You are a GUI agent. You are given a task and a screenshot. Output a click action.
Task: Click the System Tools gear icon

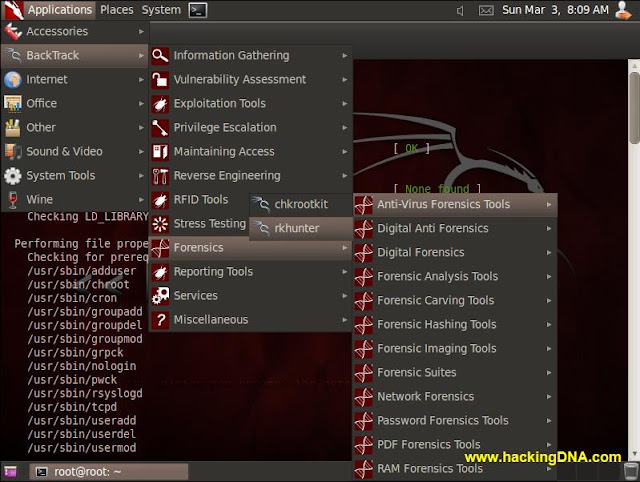tap(13, 176)
